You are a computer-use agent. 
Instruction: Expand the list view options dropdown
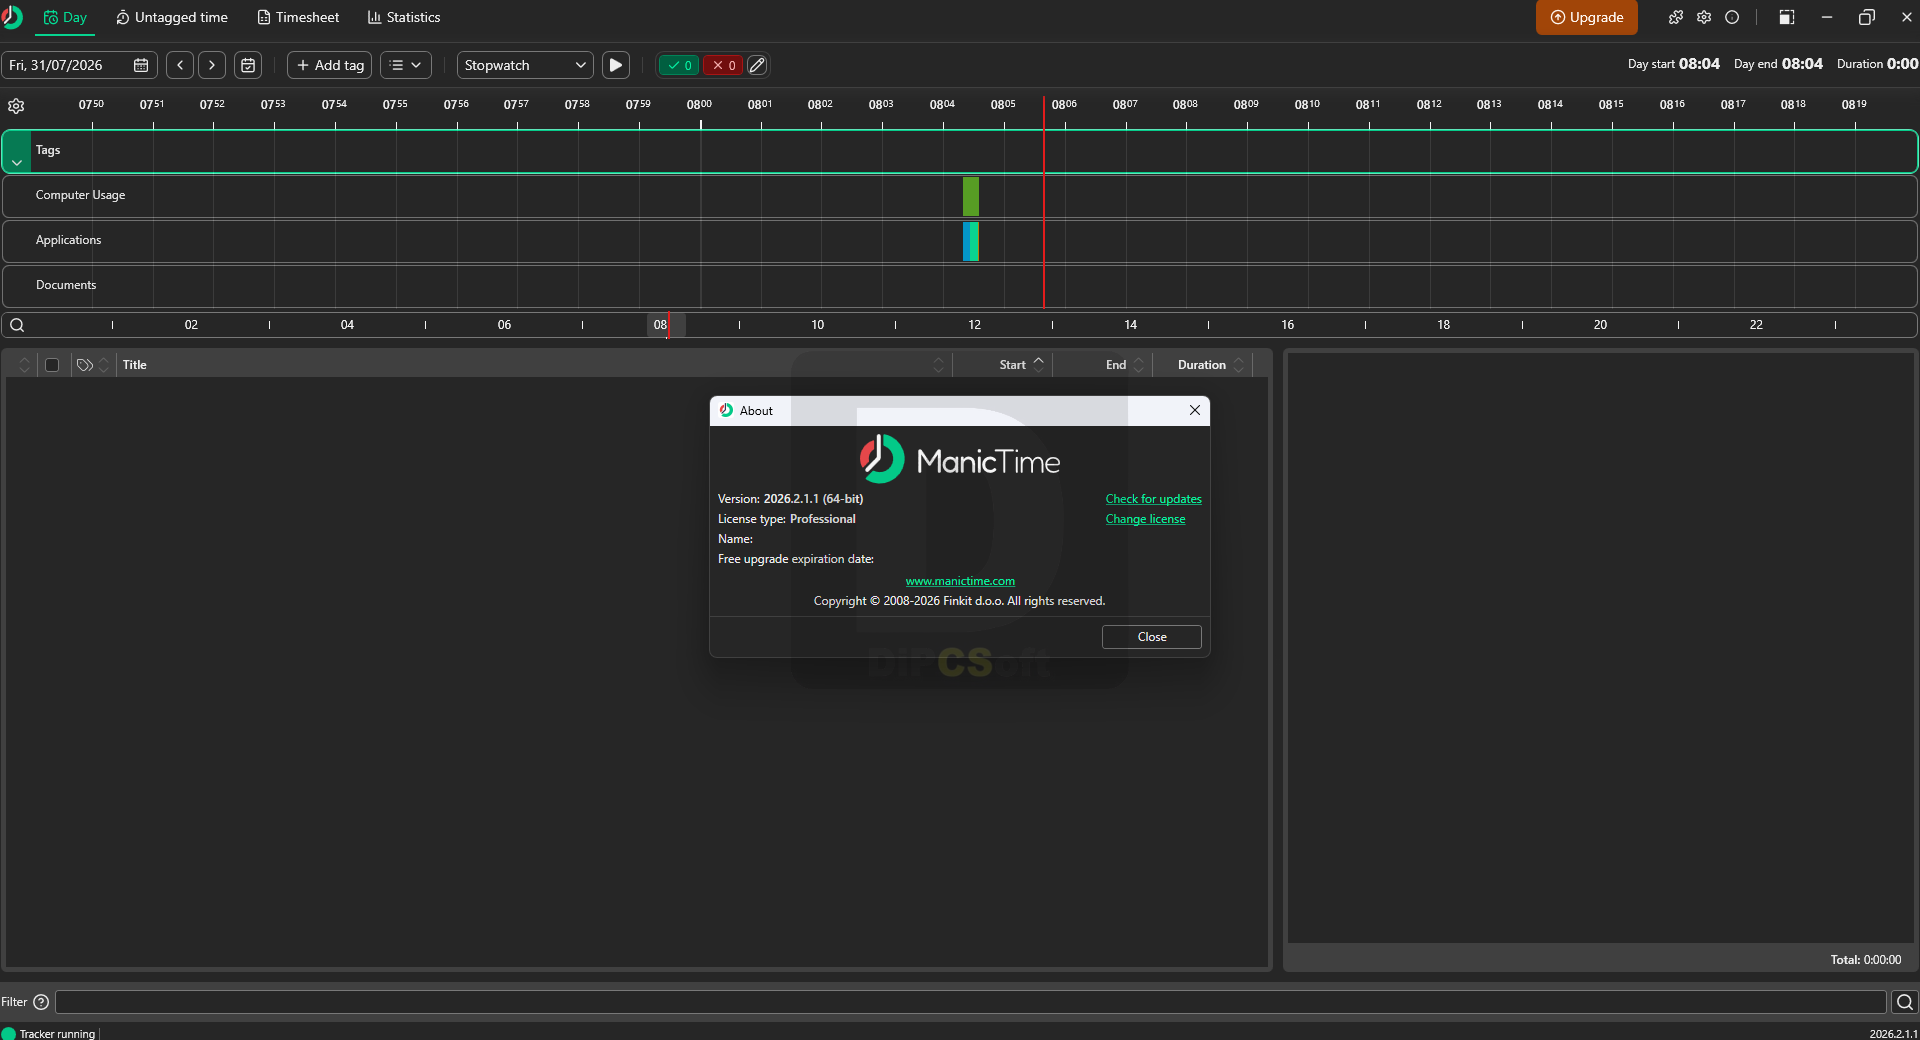click(405, 65)
